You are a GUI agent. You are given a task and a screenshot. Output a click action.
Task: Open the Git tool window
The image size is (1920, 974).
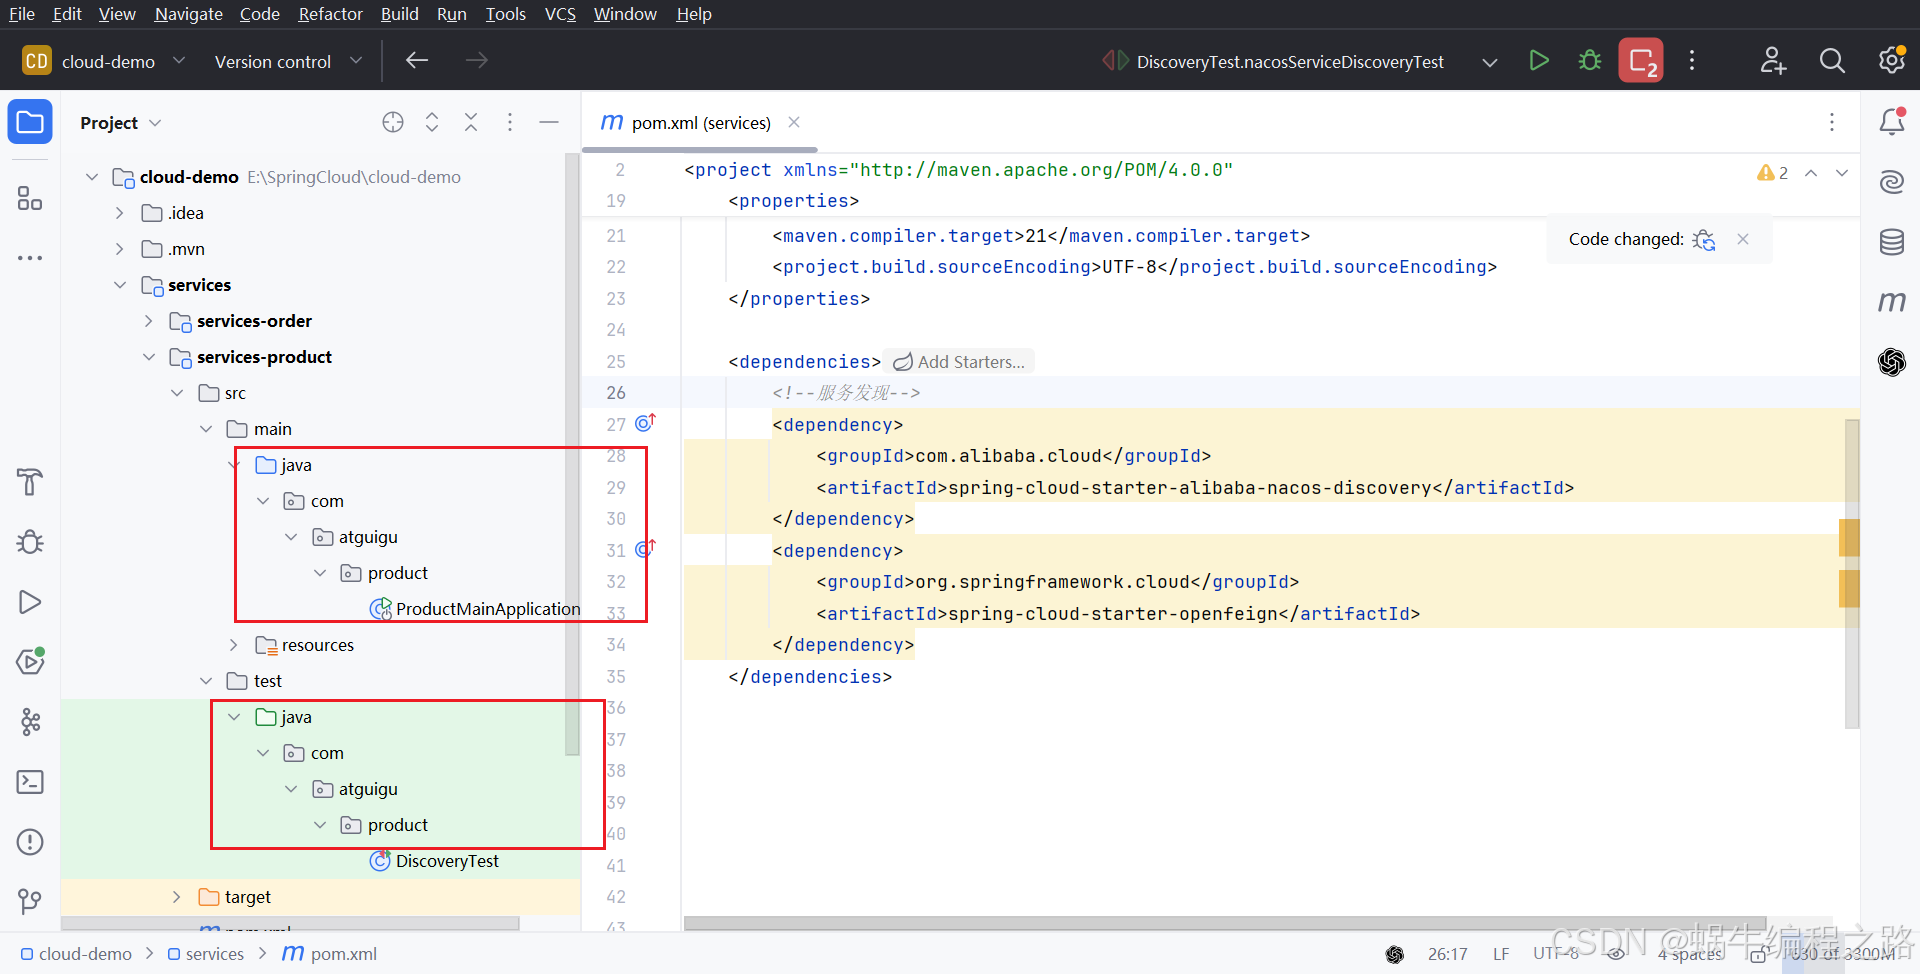(x=30, y=902)
